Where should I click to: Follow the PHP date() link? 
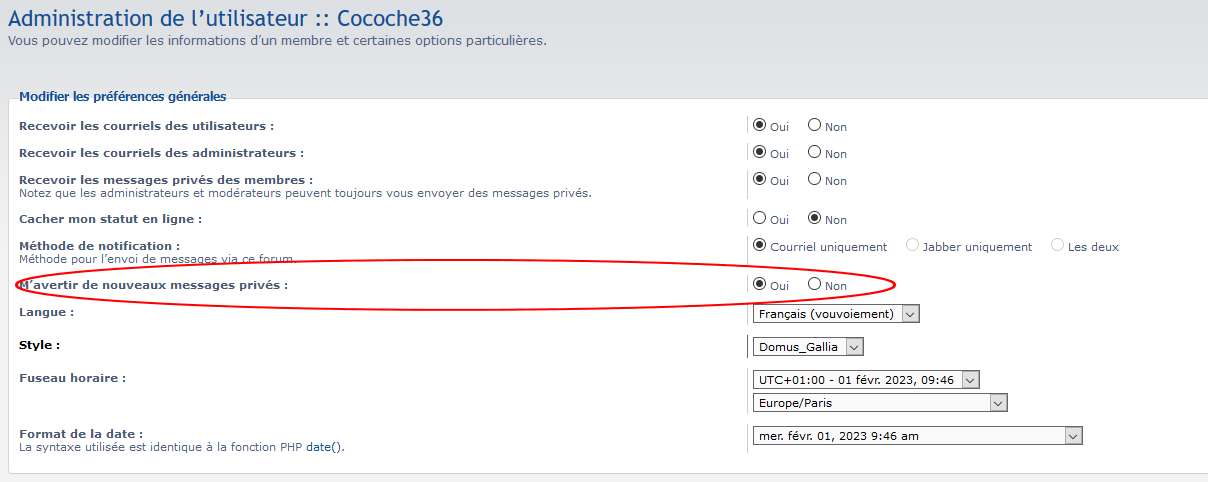click(x=324, y=447)
